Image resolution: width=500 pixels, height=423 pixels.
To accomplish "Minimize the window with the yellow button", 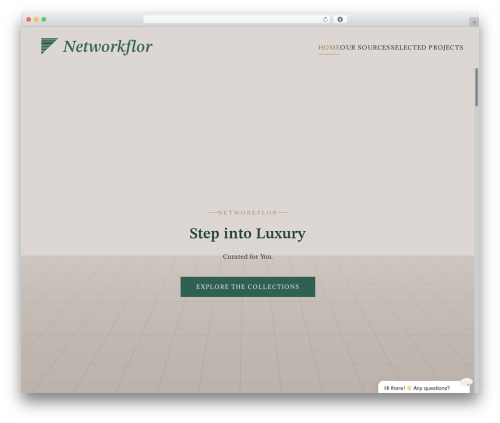I will pyautogui.click(x=36, y=19).
